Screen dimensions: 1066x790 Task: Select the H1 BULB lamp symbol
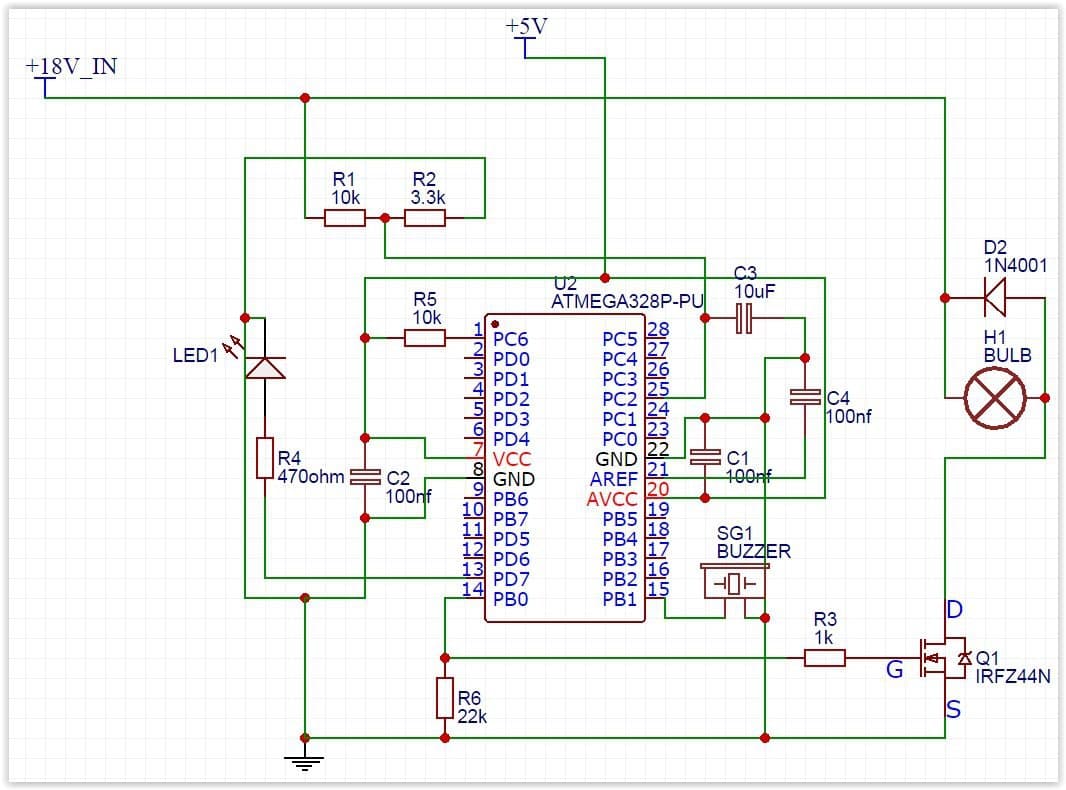[995, 398]
